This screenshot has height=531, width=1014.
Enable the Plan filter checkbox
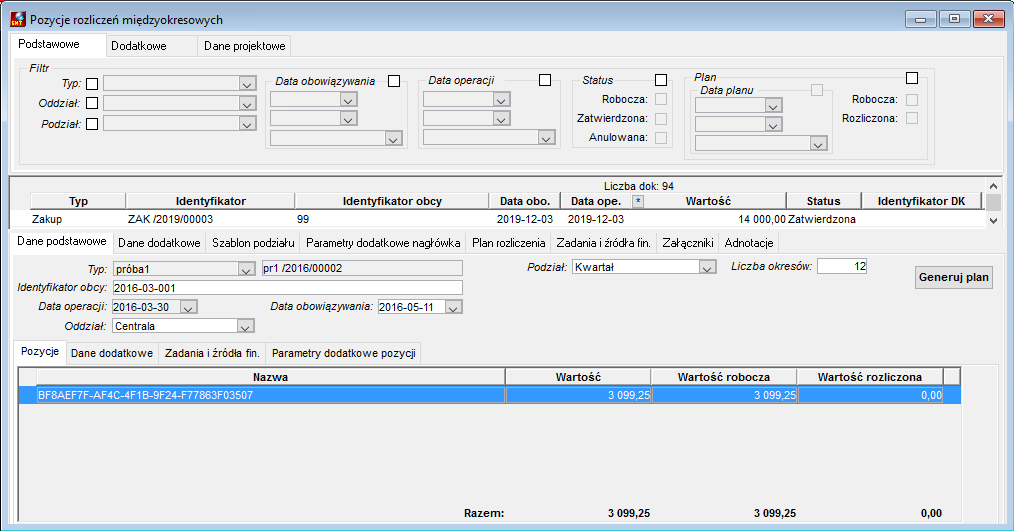(x=912, y=78)
